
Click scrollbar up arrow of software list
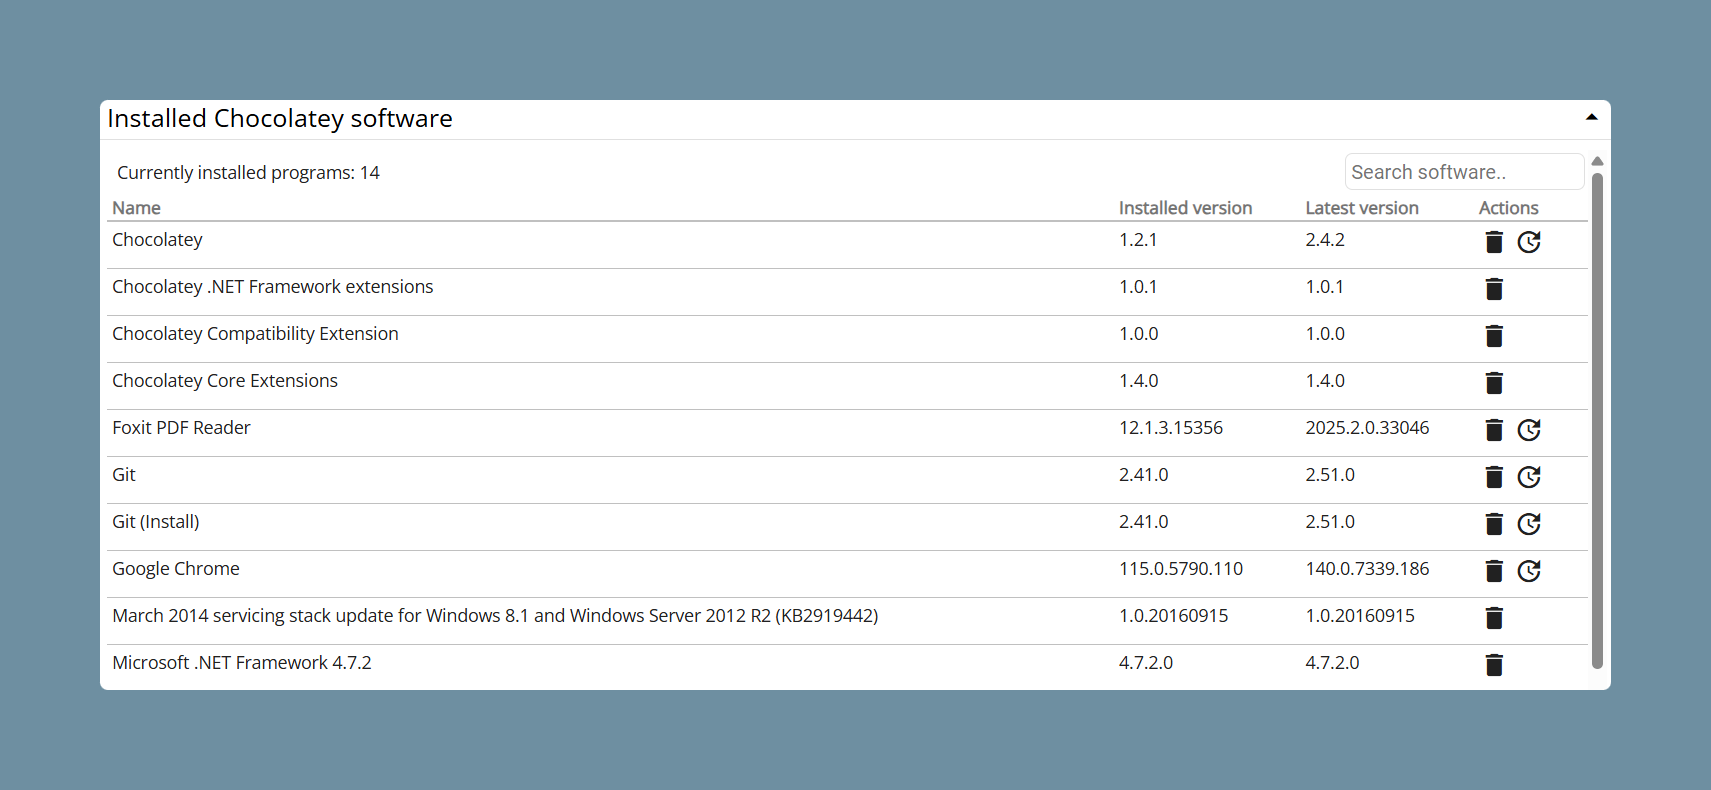(1597, 161)
